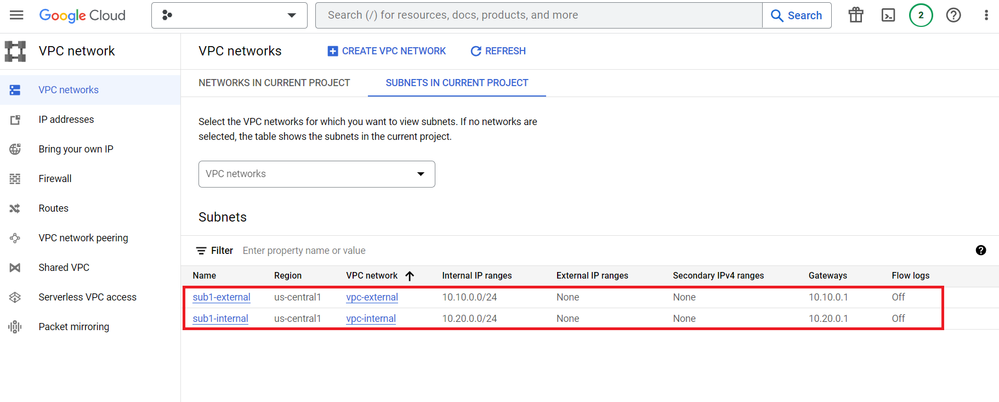Switch to Networks in Current Project tab

(274, 83)
